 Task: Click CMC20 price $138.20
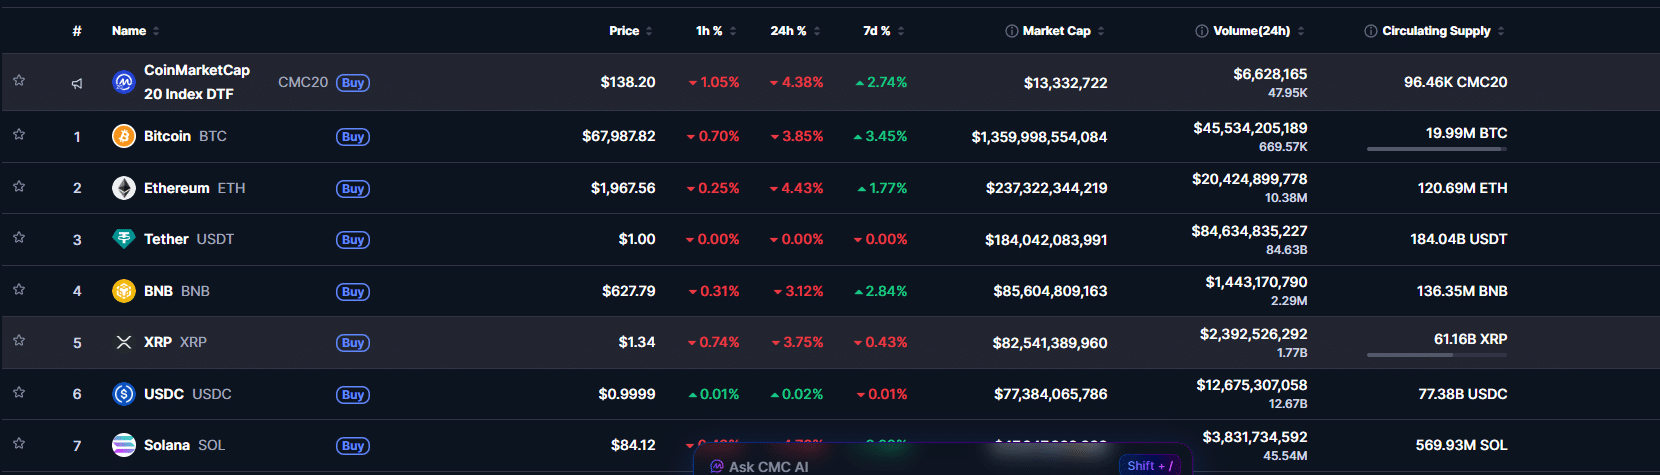point(628,82)
